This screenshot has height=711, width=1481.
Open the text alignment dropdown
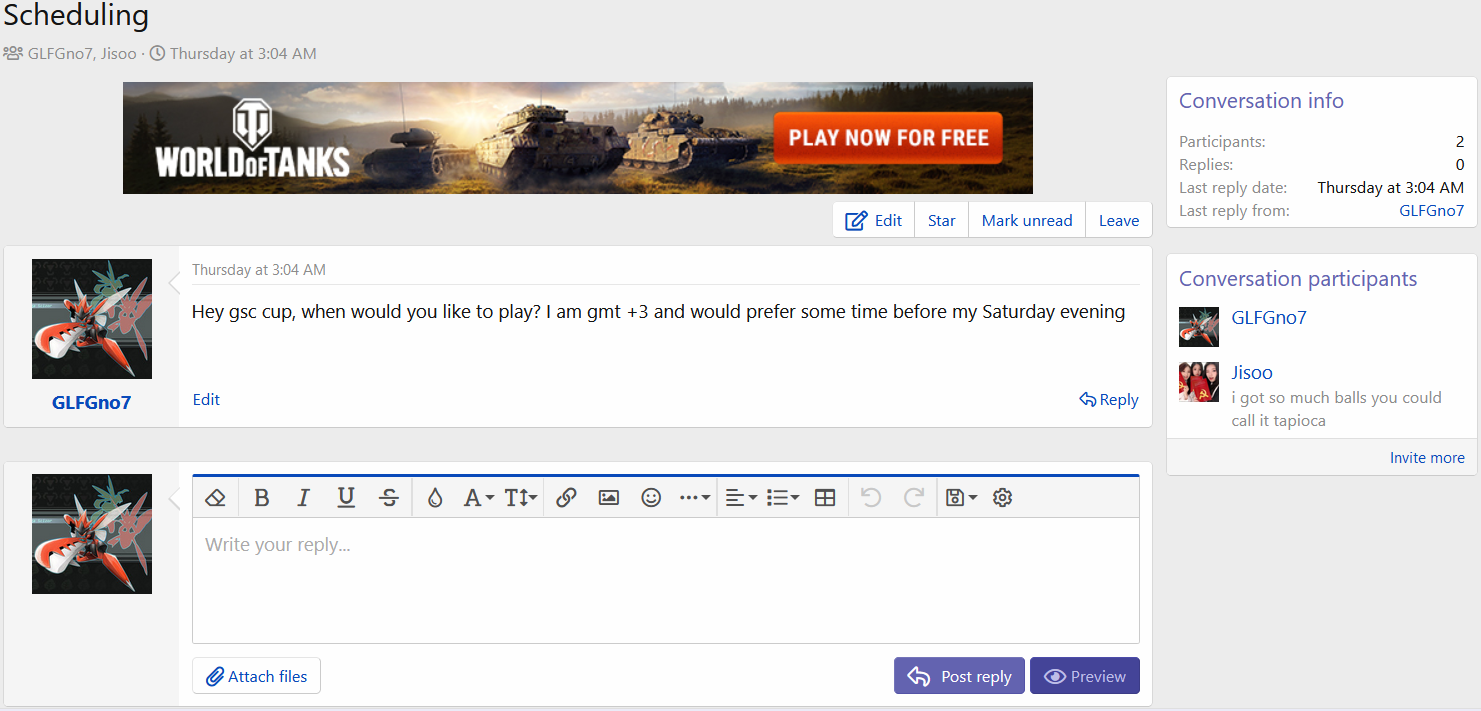(741, 497)
